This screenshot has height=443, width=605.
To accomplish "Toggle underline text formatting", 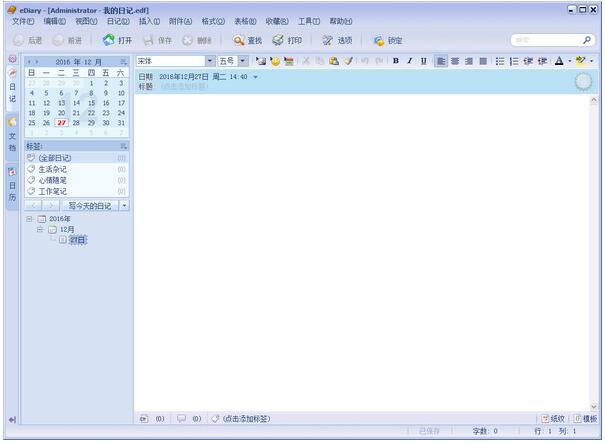I will pos(423,61).
